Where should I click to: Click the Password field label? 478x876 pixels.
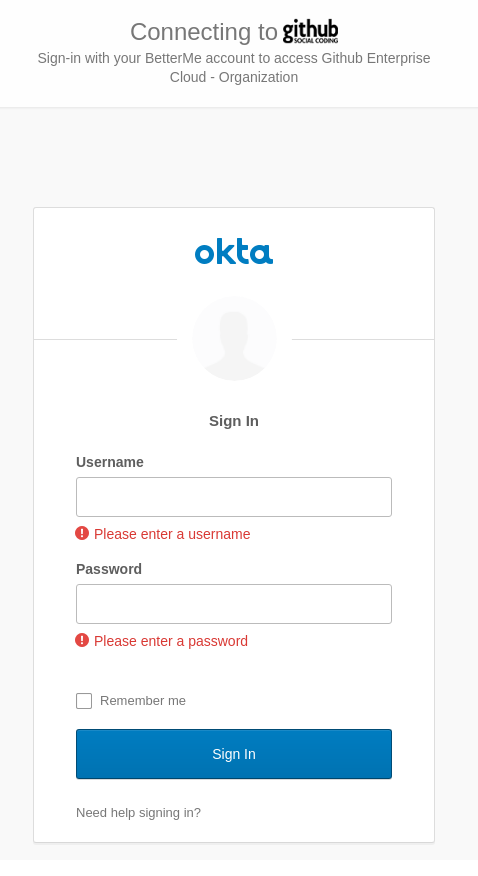click(x=109, y=569)
